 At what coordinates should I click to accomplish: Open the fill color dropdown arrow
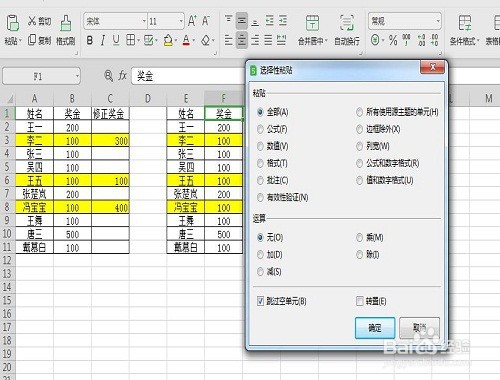click(175, 41)
